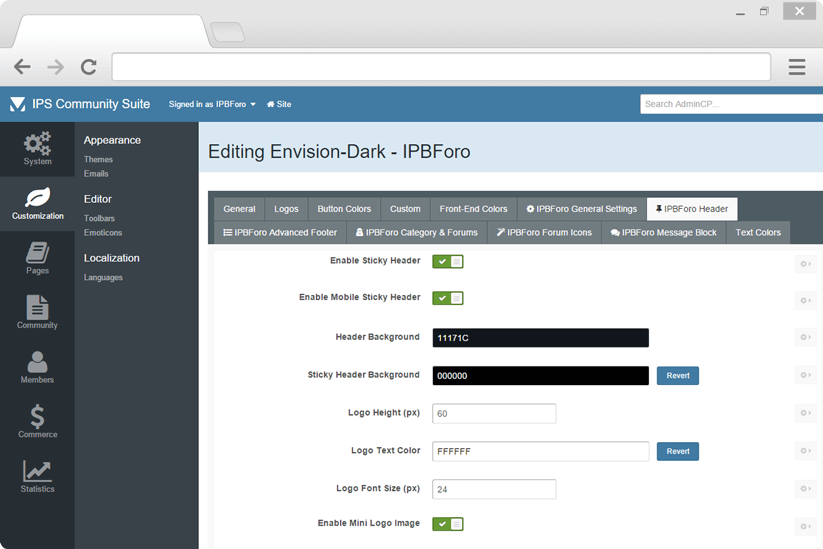The height and width of the screenshot is (549, 823).
Task: Toggle Enable Mobile Sticky Header switch
Action: (448, 298)
